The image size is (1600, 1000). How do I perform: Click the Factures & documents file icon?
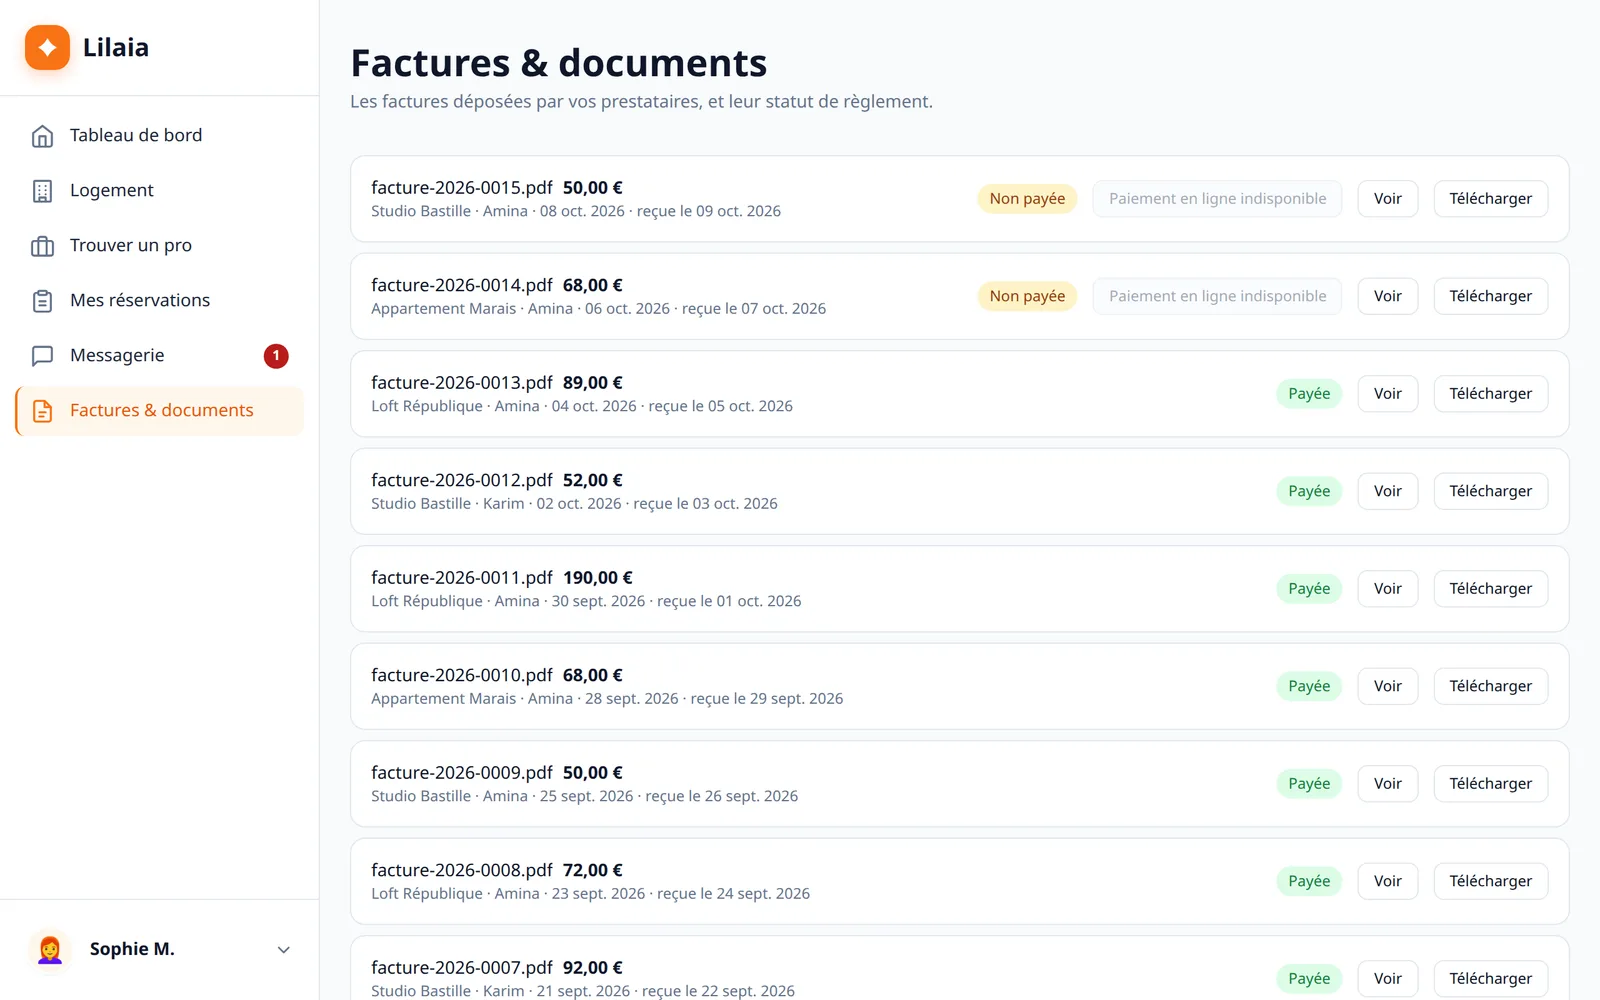click(x=42, y=411)
